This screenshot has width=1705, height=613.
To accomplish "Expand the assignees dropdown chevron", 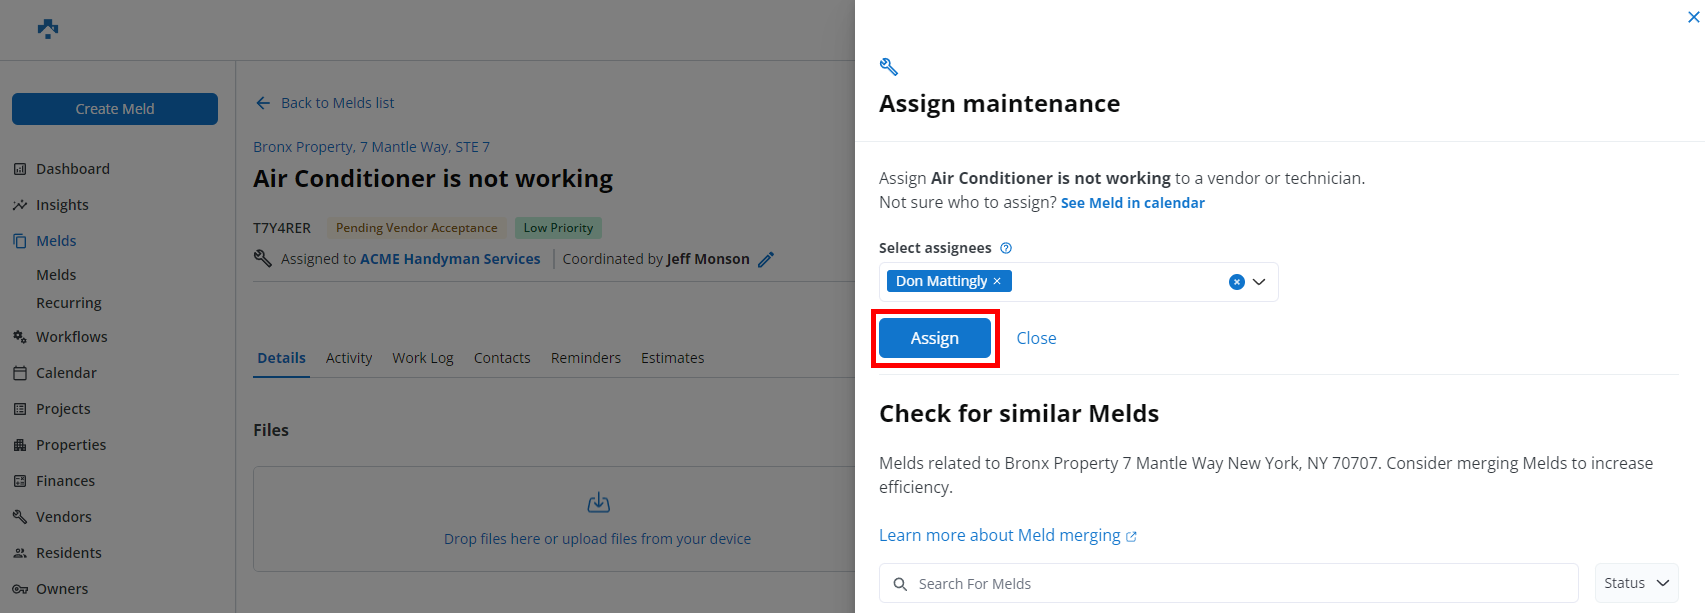I will pos(1259,282).
